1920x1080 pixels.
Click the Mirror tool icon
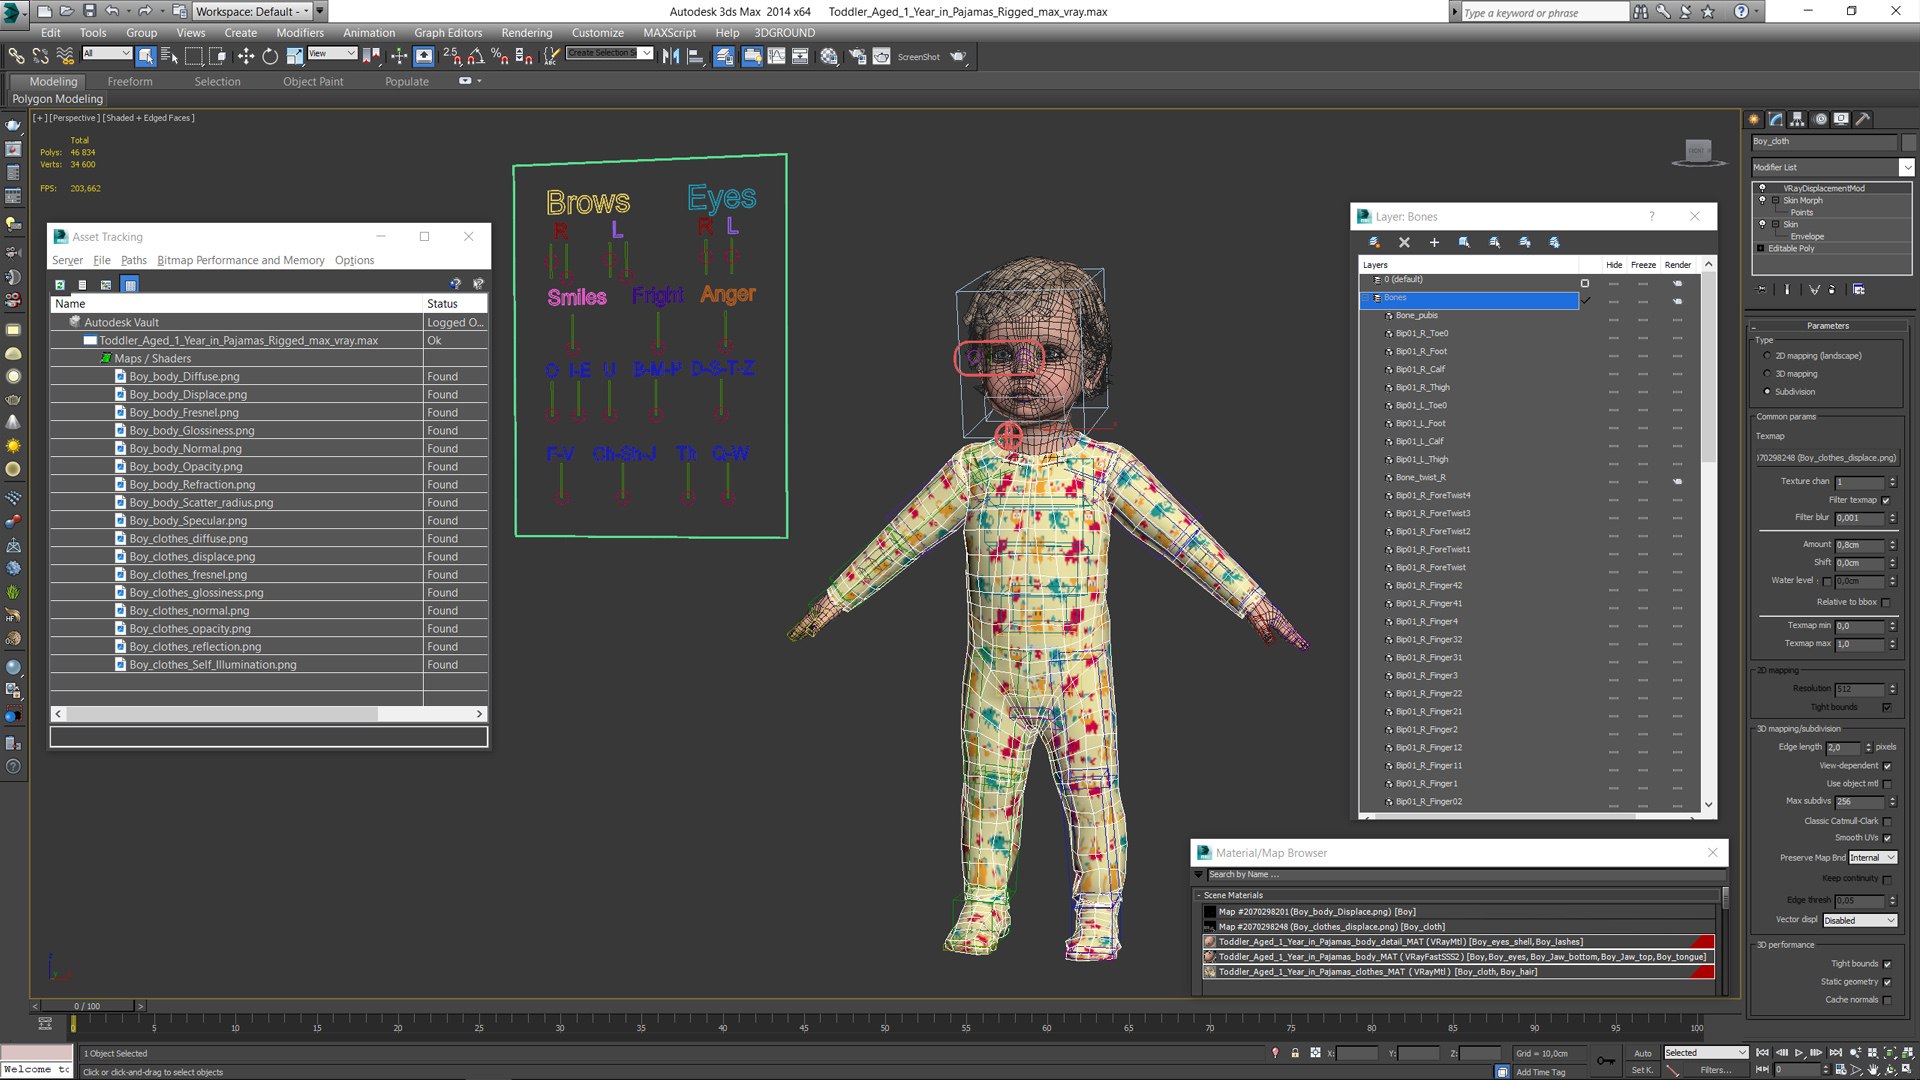pyautogui.click(x=671, y=56)
